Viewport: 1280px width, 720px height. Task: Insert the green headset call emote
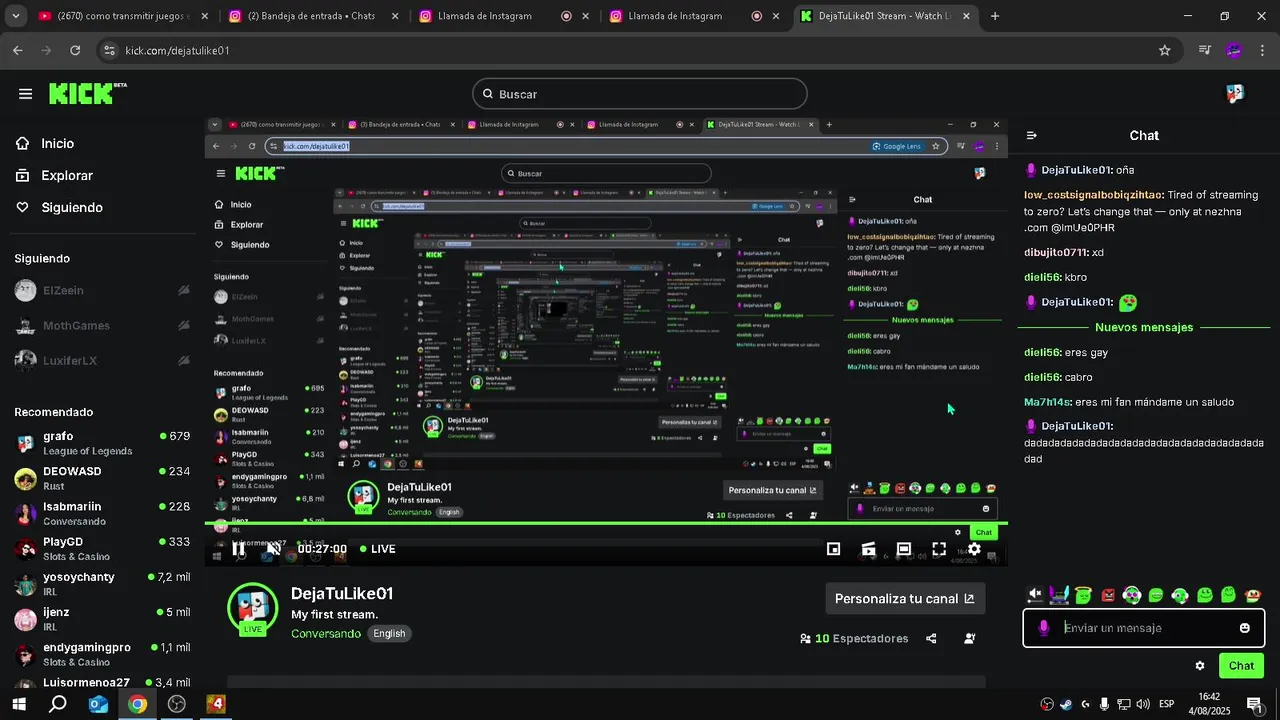[x=1180, y=595]
